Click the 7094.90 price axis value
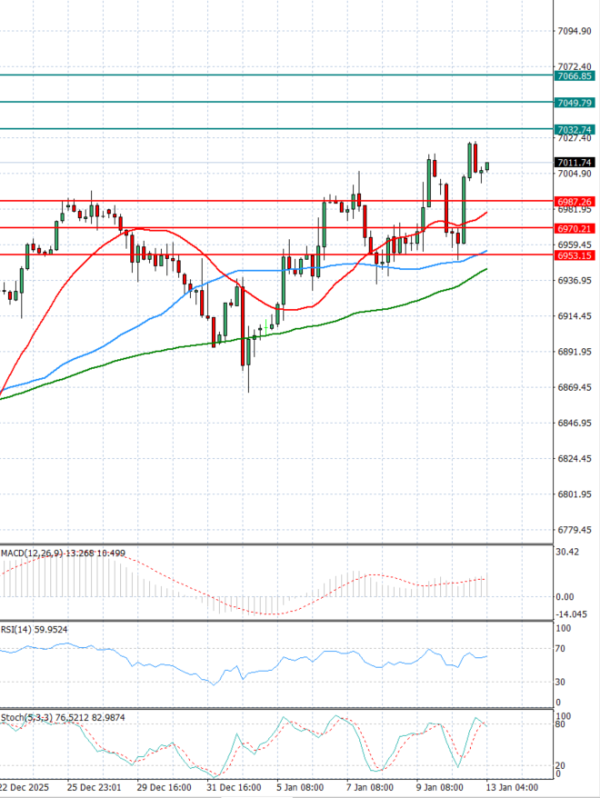This screenshot has width=600, height=798. pos(573,31)
